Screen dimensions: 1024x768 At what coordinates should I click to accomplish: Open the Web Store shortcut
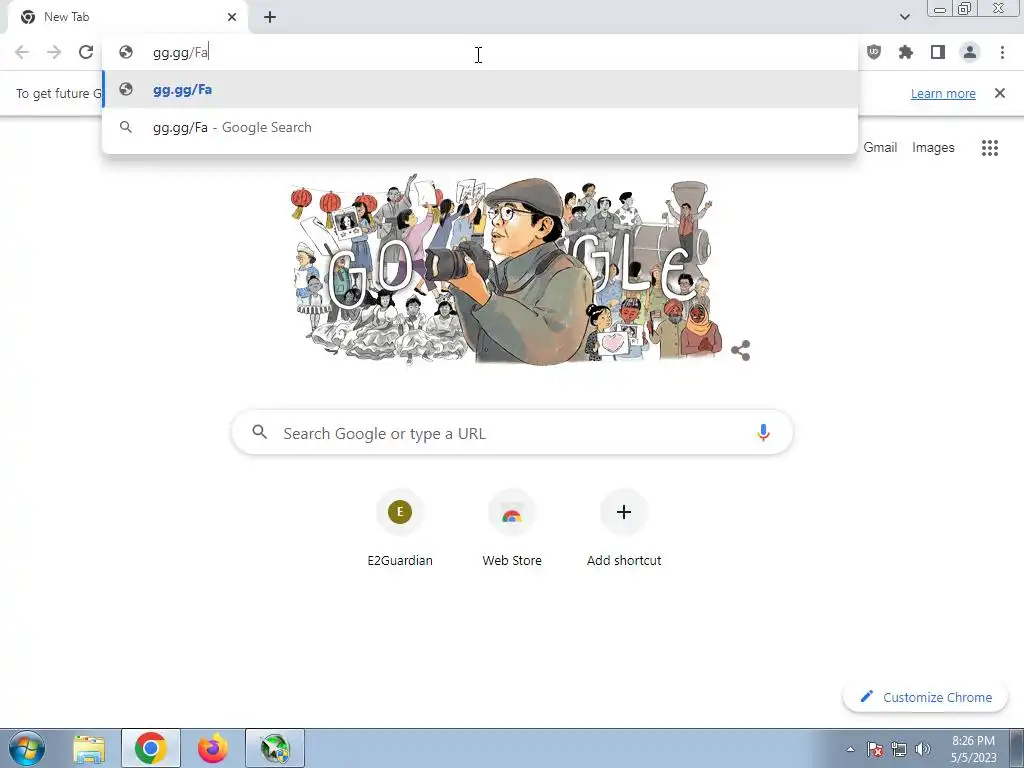point(512,529)
